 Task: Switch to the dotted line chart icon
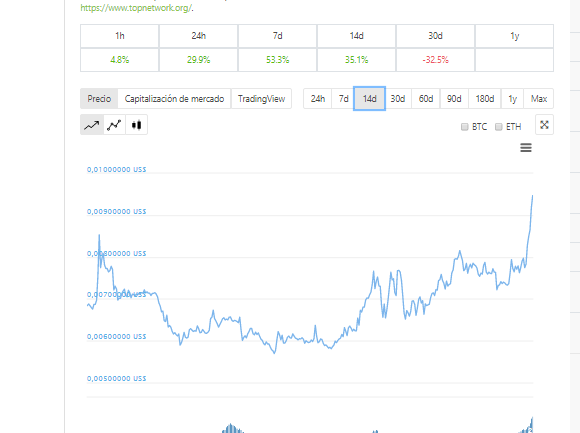point(114,125)
